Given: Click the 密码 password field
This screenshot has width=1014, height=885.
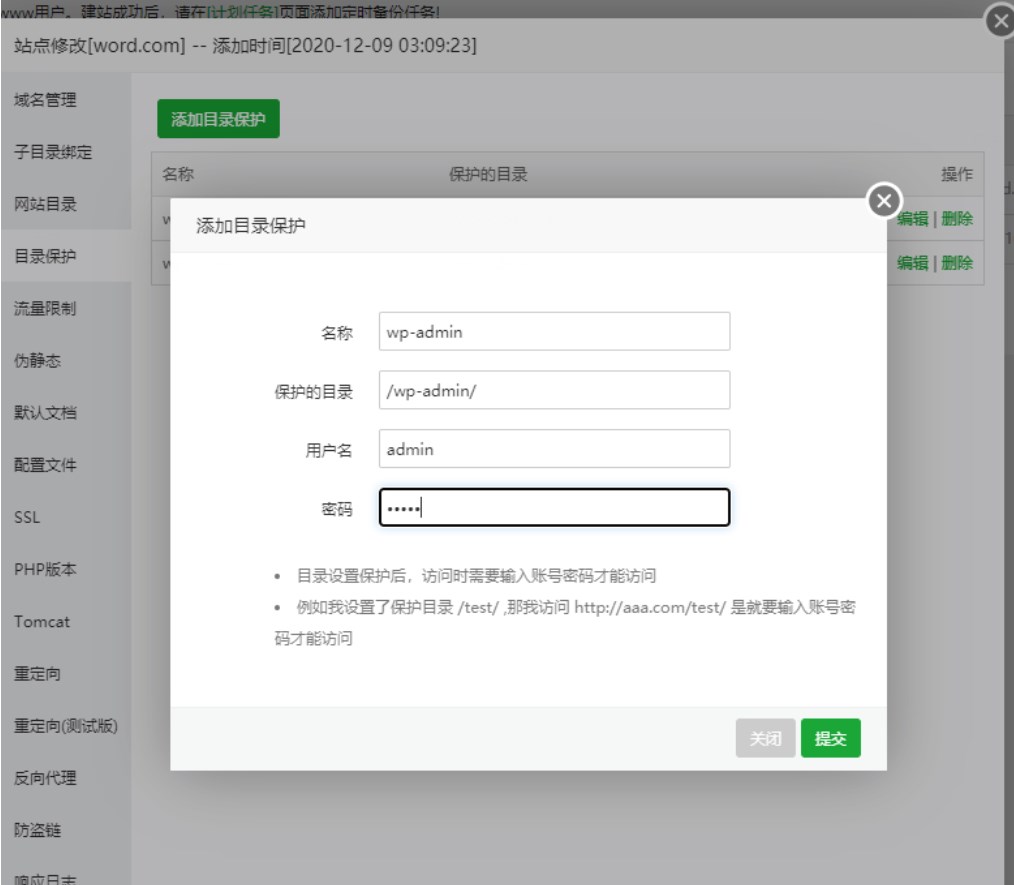Looking at the screenshot, I should (554, 507).
